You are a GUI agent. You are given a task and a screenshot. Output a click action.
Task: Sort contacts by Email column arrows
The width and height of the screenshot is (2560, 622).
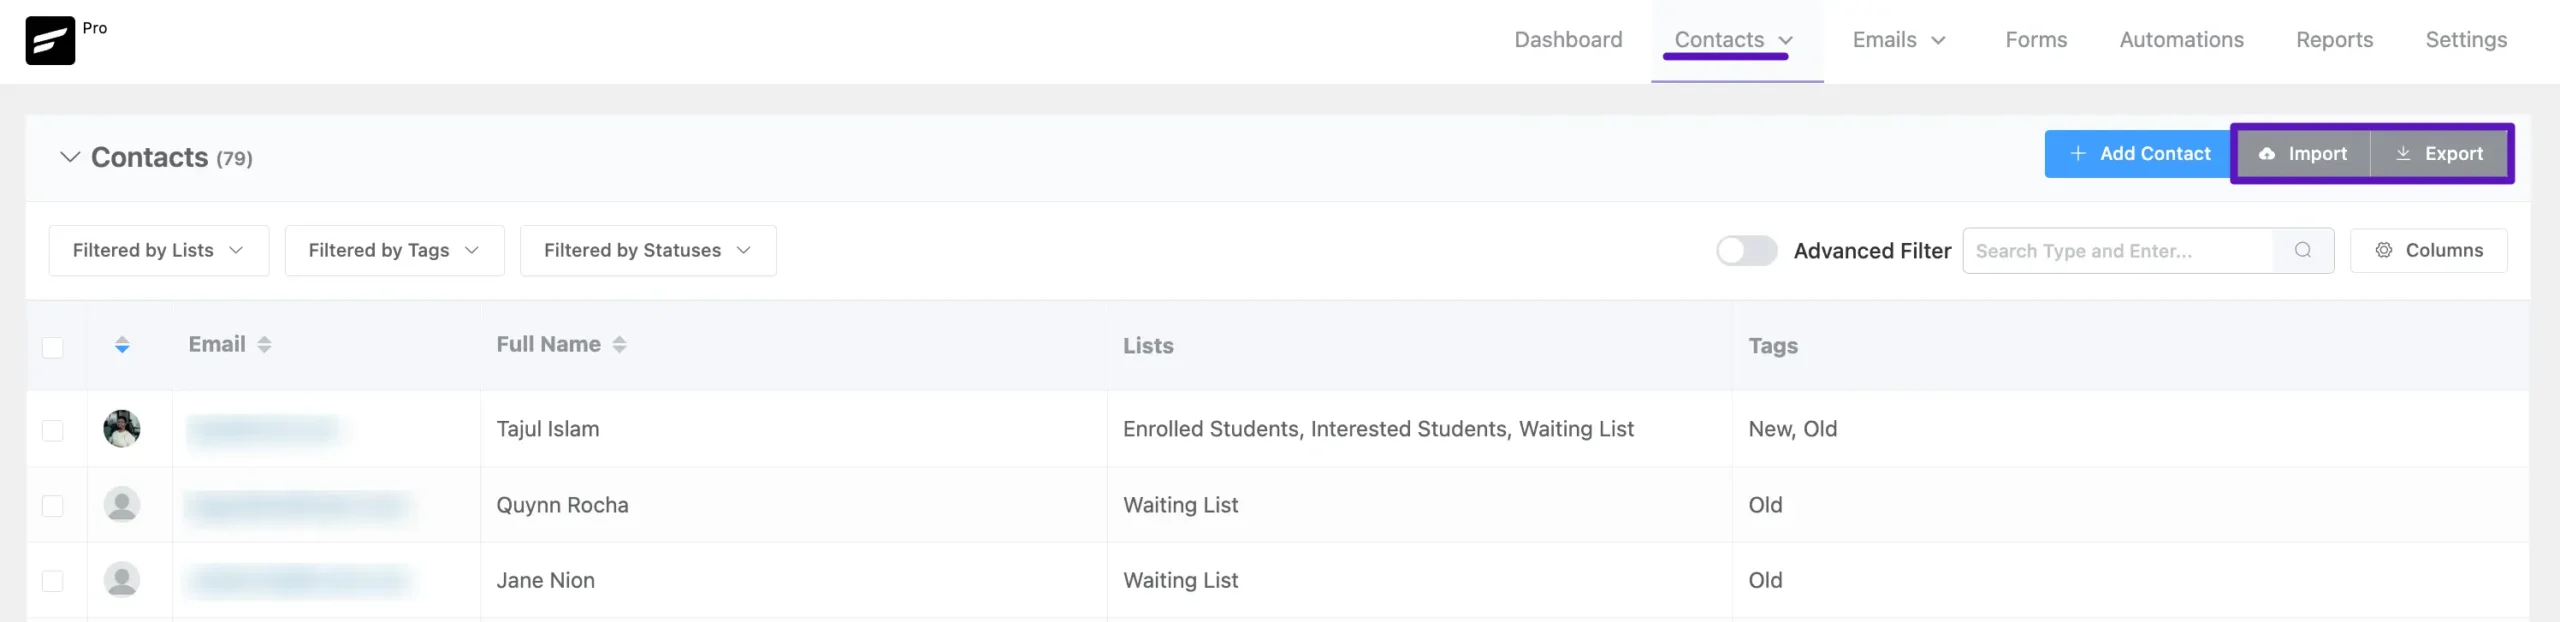[x=264, y=344]
